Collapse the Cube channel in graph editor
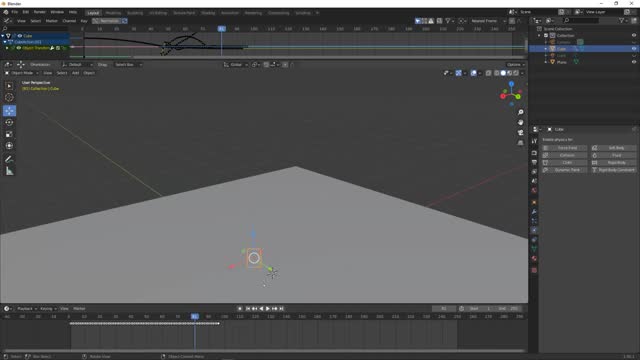Screen dimensions: 640x360 (x=3, y=36)
